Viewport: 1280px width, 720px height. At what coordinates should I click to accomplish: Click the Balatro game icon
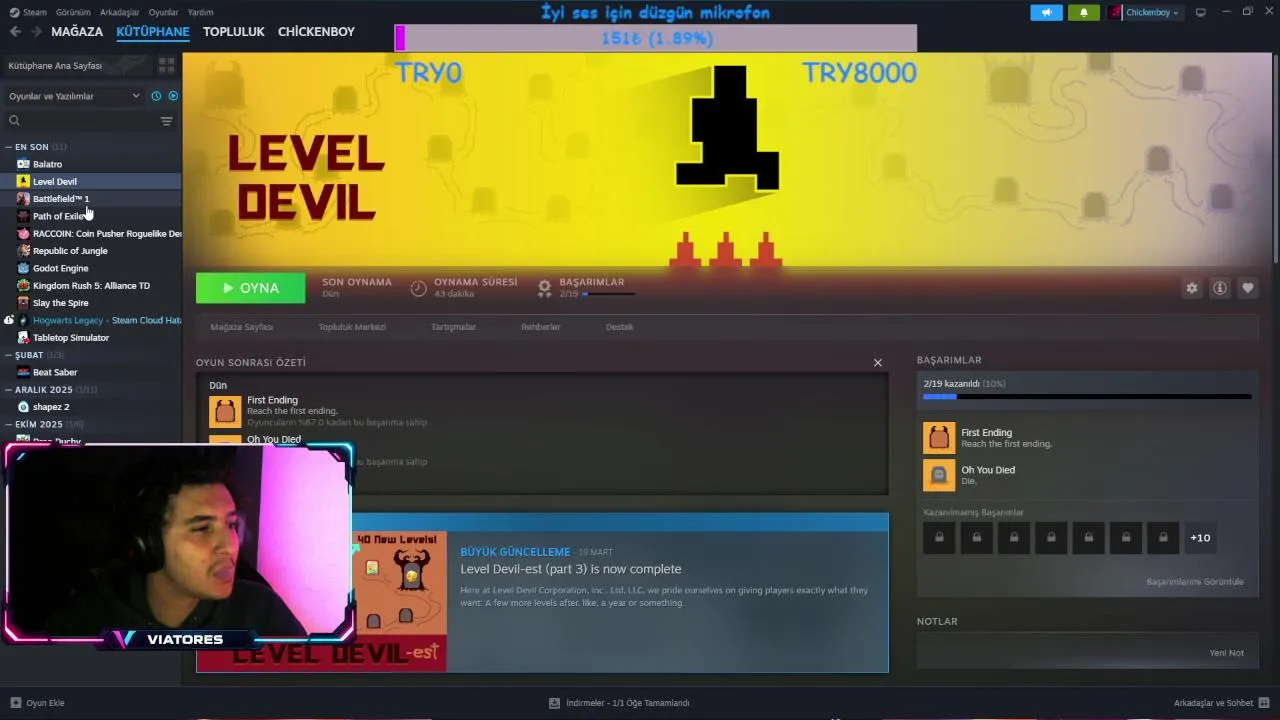coord(23,164)
